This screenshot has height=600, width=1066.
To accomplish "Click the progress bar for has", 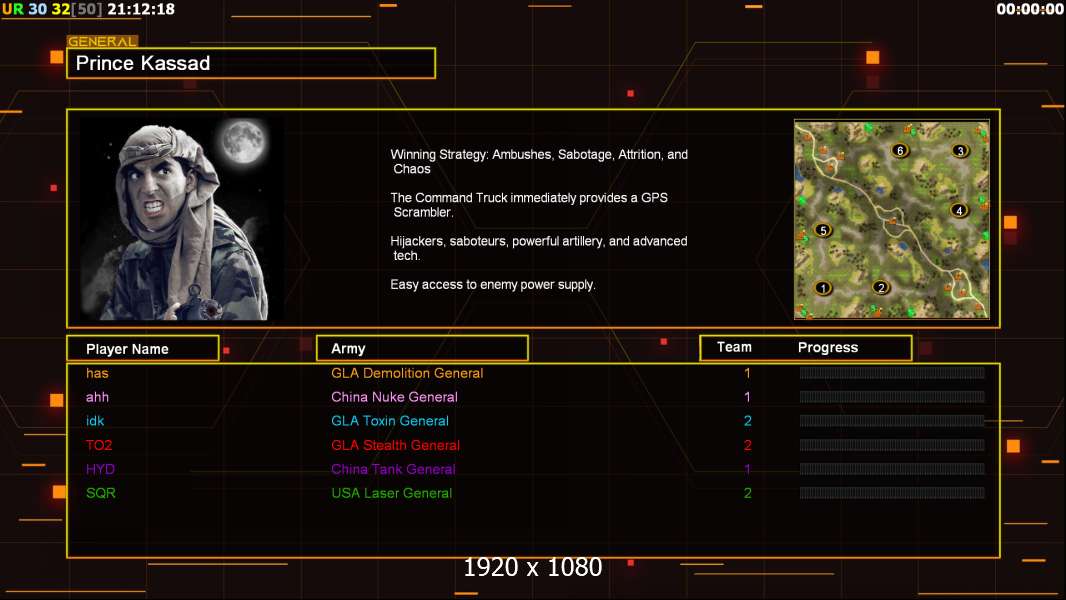I will pyautogui.click(x=892, y=372).
